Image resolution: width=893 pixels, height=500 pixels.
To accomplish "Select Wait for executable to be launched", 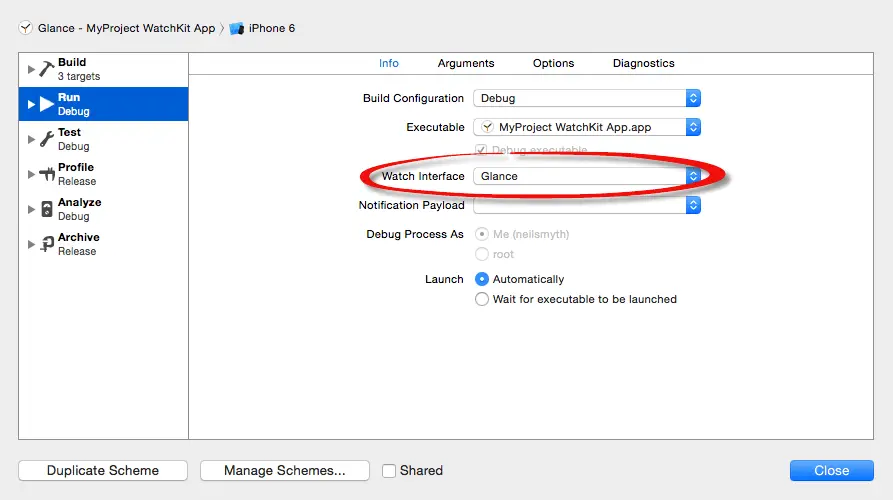I will (482, 299).
